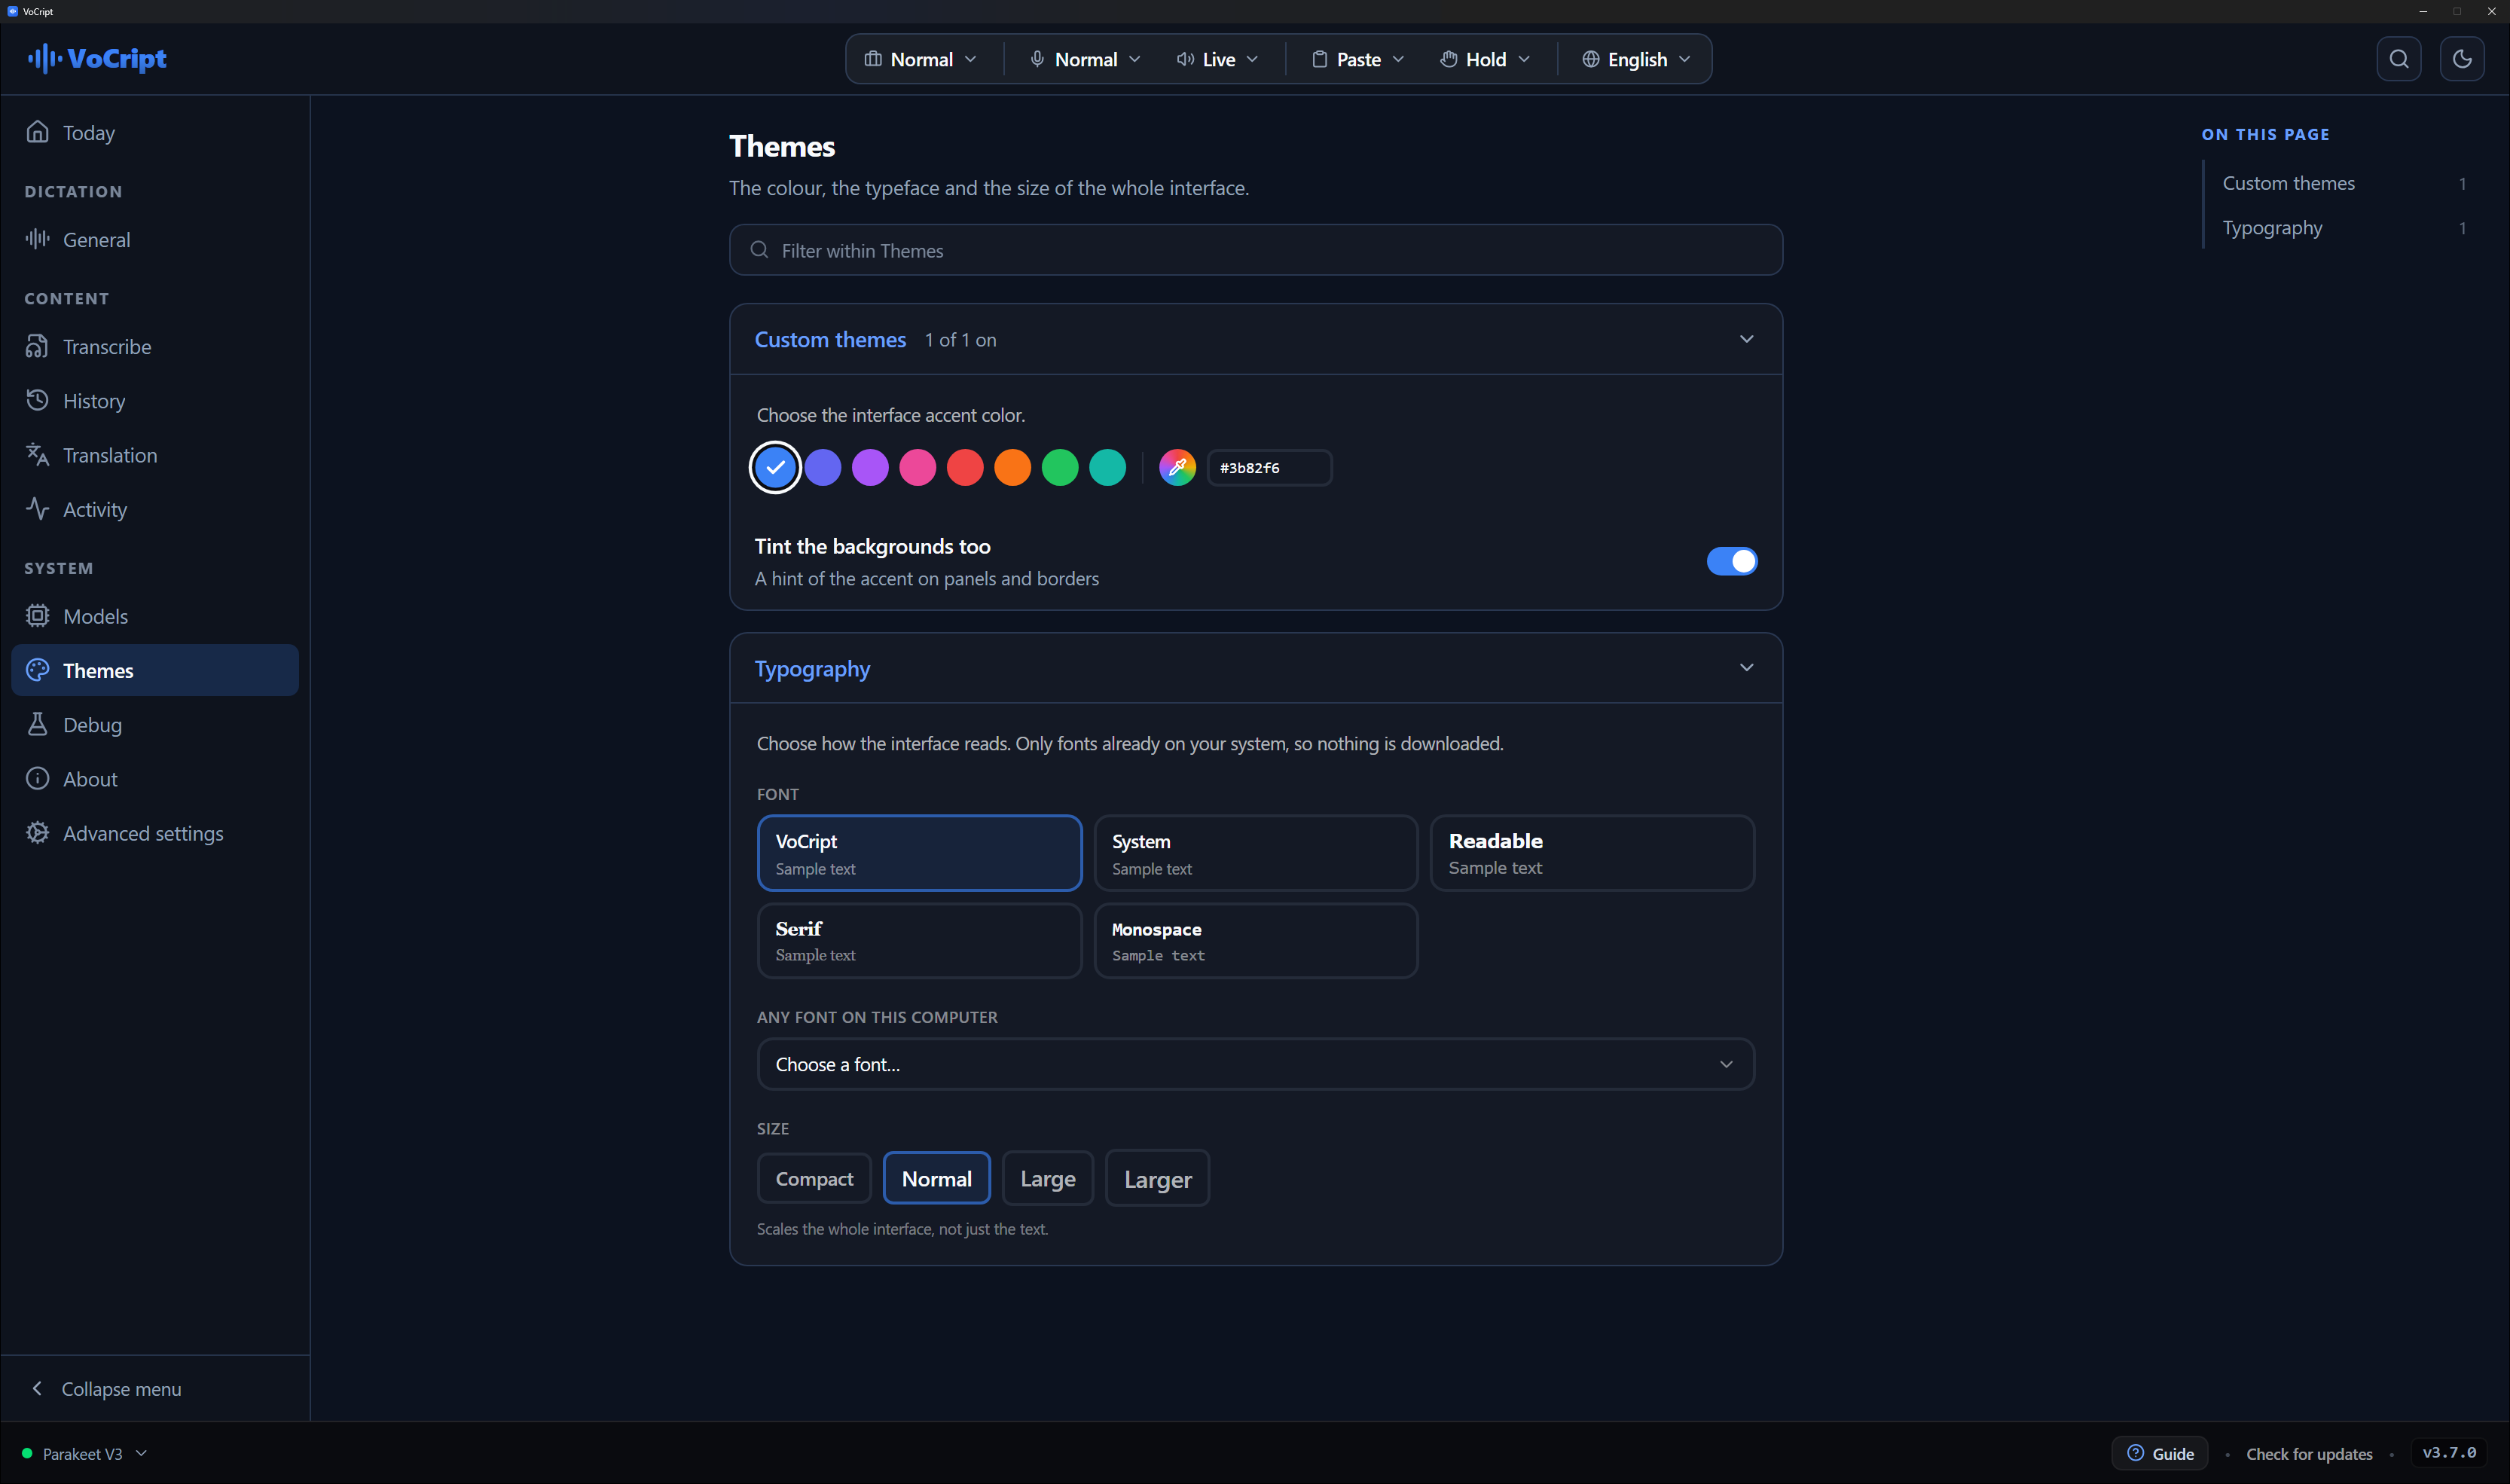Click the About info icon

37,778
